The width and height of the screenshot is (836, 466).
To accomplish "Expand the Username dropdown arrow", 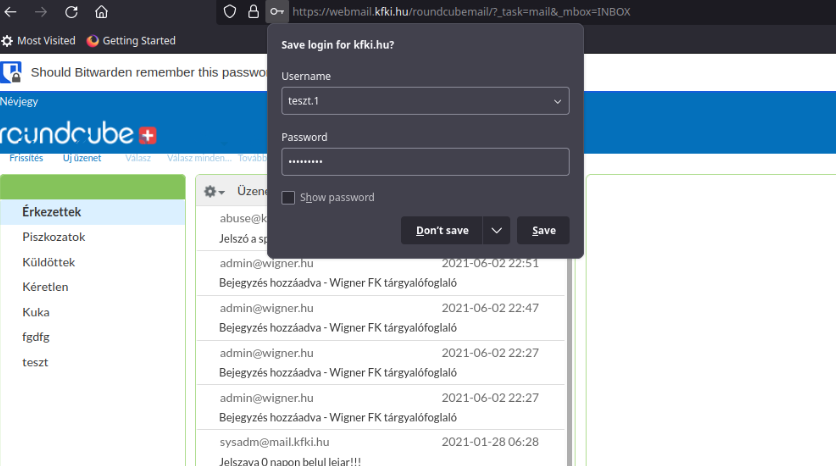I will (x=557, y=101).
